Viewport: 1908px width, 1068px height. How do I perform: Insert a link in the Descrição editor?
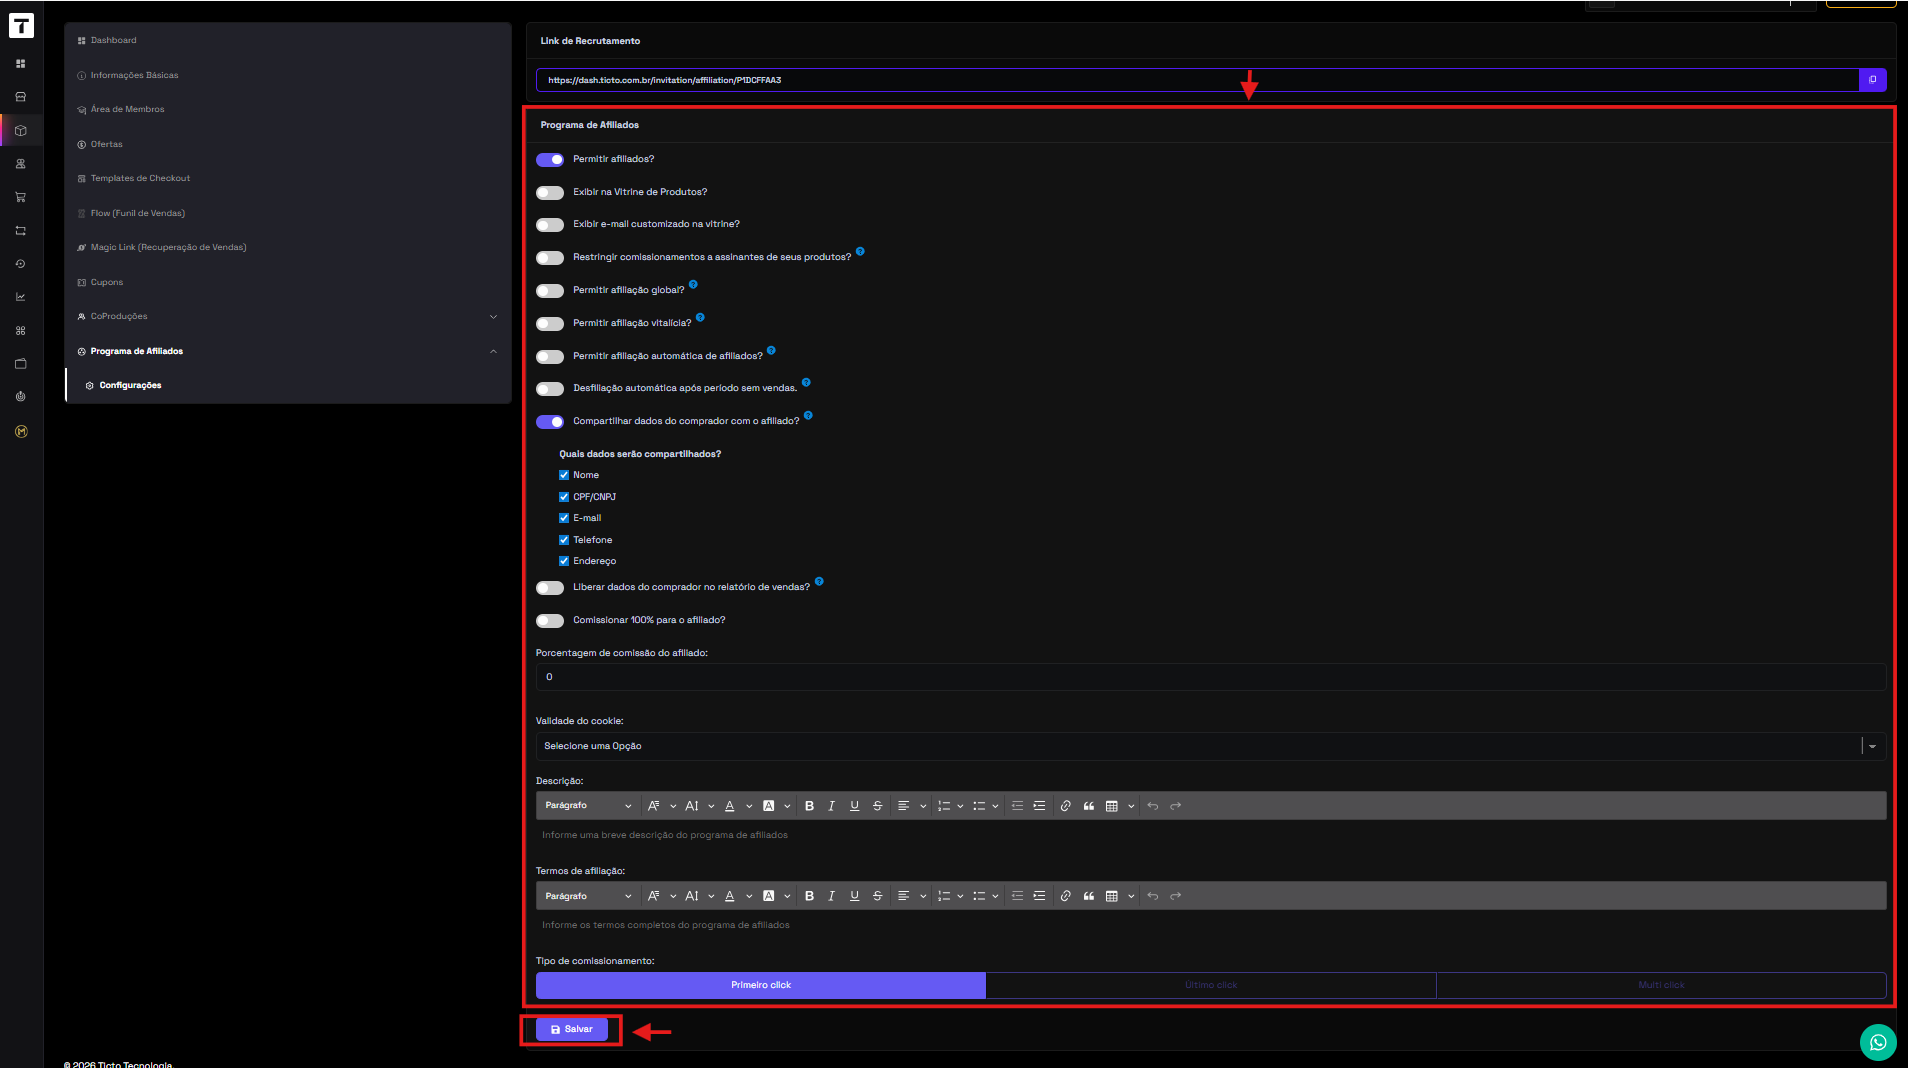tap(1065, 806)
